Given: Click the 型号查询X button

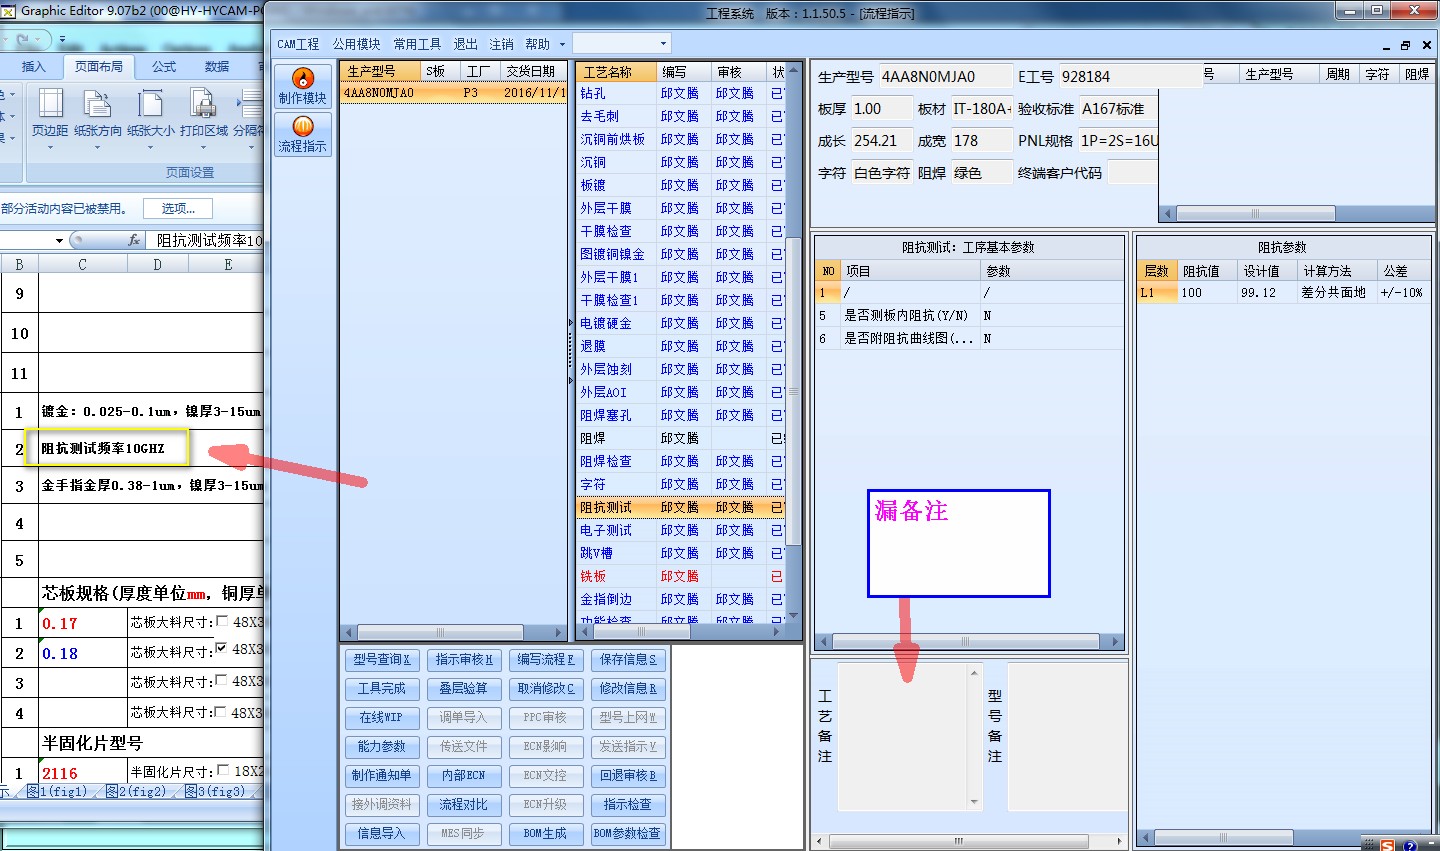Looking at the screenshot, I should (381, 660).
